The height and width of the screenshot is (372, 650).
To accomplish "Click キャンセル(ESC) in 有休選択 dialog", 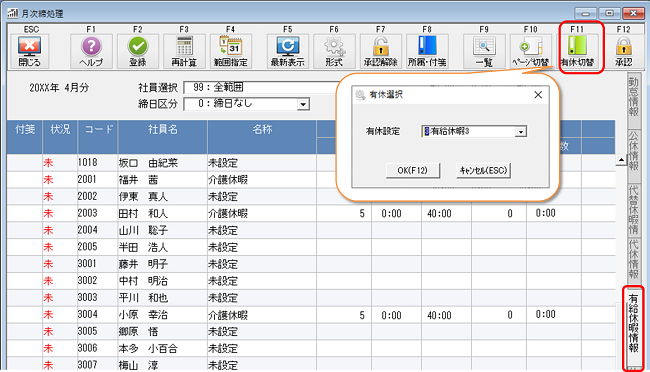I will [x=483, y=170].
